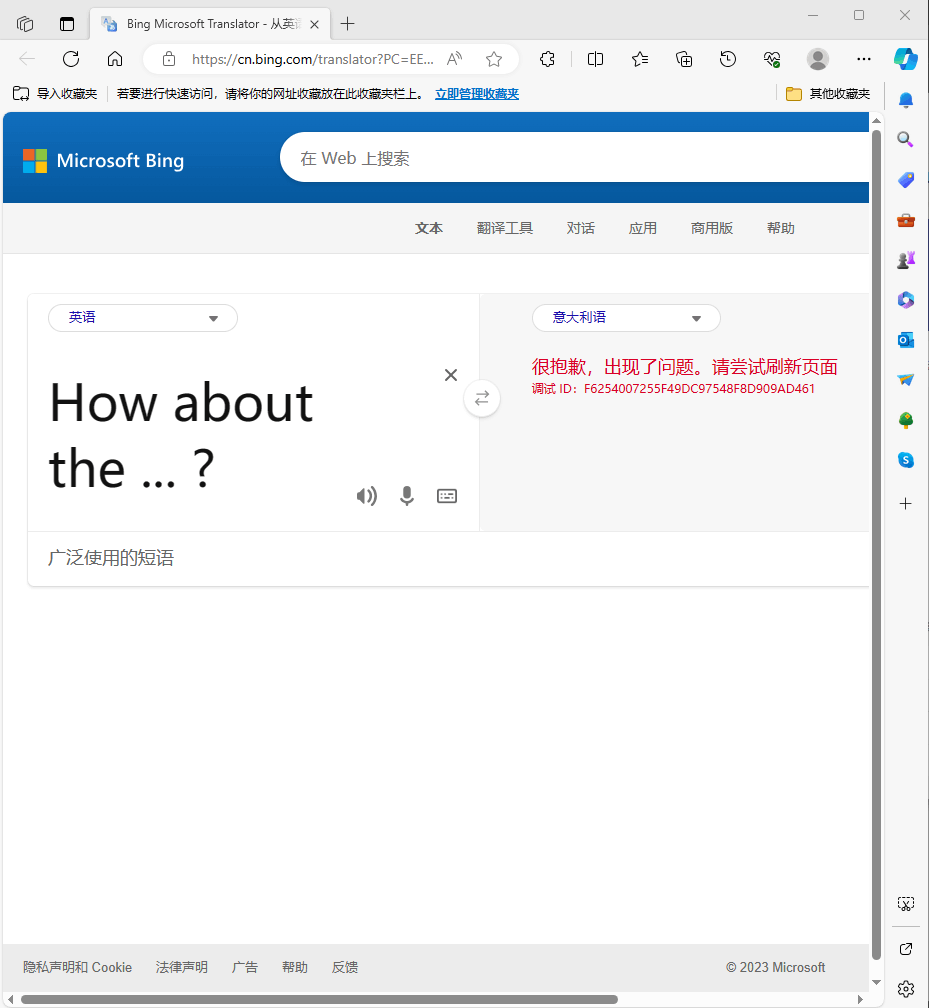Play the source text audio speaker

366,496
